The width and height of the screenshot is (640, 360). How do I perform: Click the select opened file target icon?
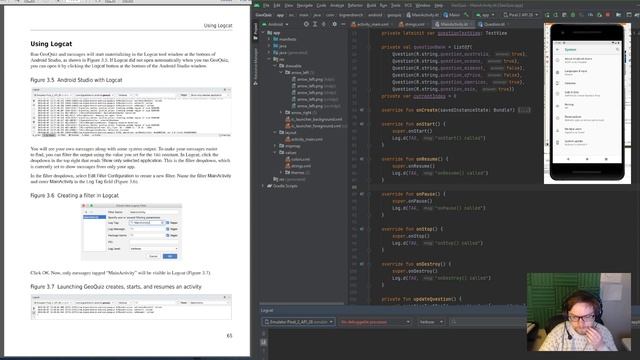click(x=306, y=24)
